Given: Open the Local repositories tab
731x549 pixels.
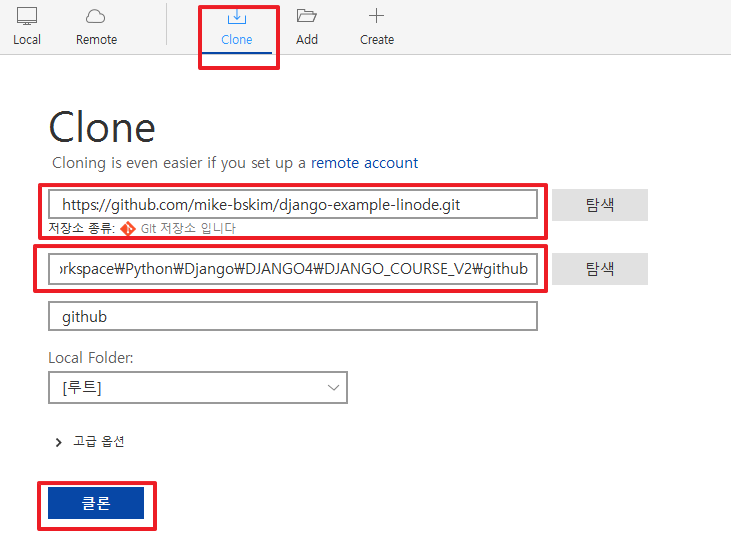Looking at the screenshot, I should pos(27,27).
